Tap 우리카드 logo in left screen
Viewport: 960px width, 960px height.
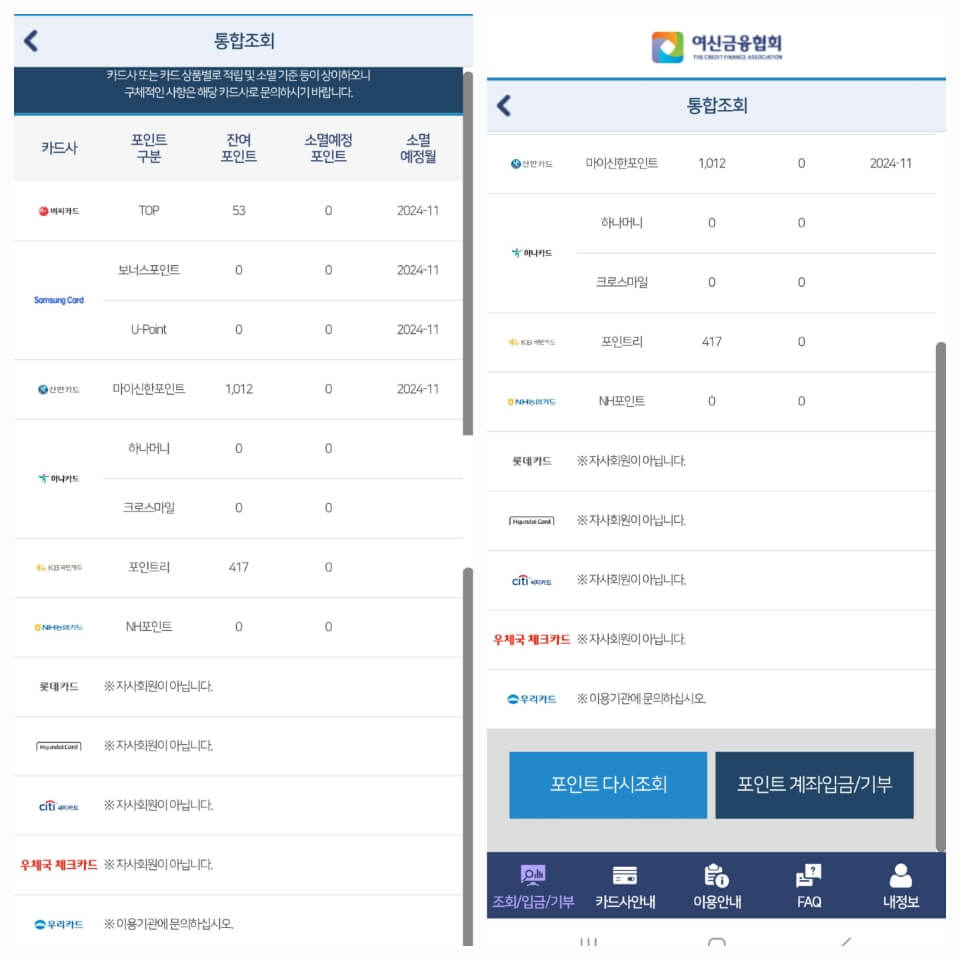(x=59, y=924)
